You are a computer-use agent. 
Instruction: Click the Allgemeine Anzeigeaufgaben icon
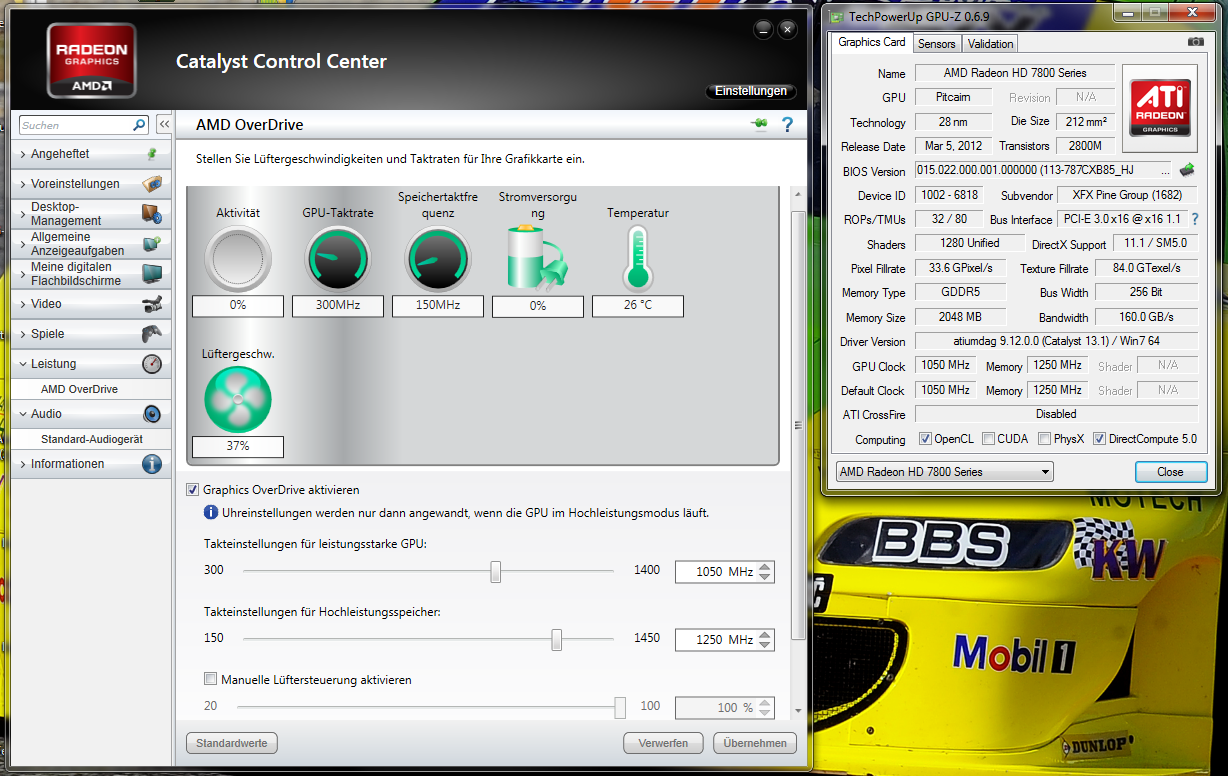coord(151,244)
